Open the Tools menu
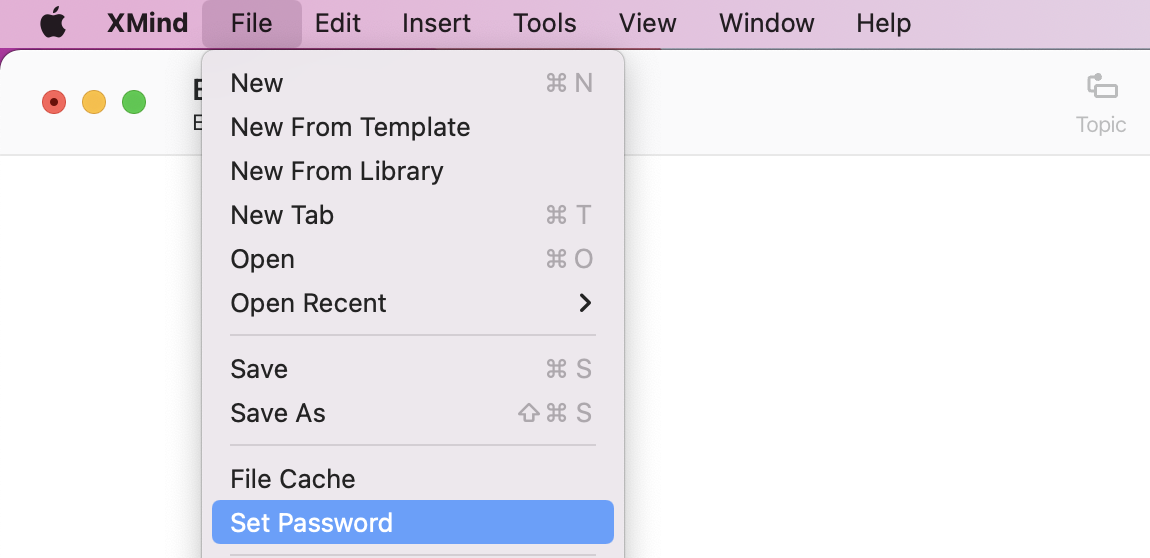Screen dimensions: 1150x558 [x=545, y=23]
